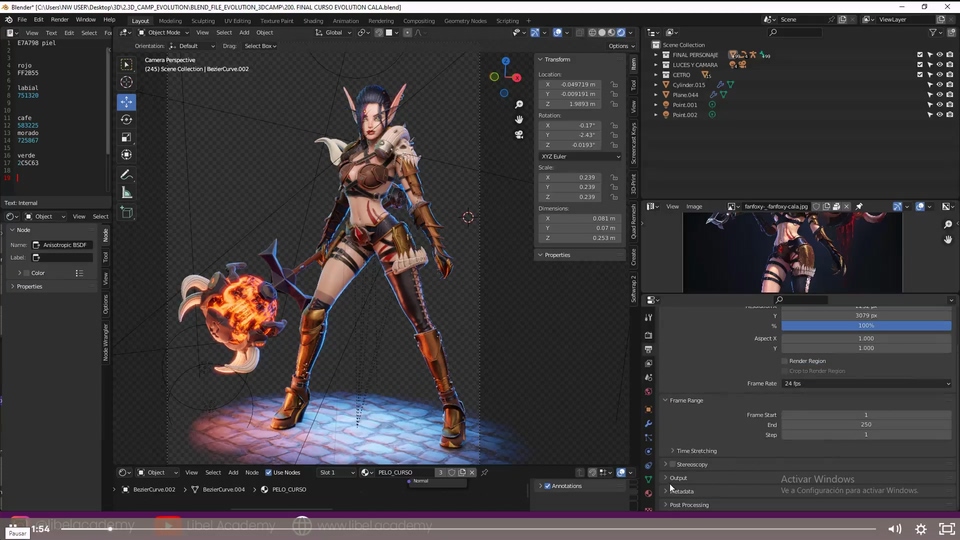The width and height of the screenshot is (960, 540).
Task: Click the video player fullscreen icon
Action: click(x=946, y=528)
